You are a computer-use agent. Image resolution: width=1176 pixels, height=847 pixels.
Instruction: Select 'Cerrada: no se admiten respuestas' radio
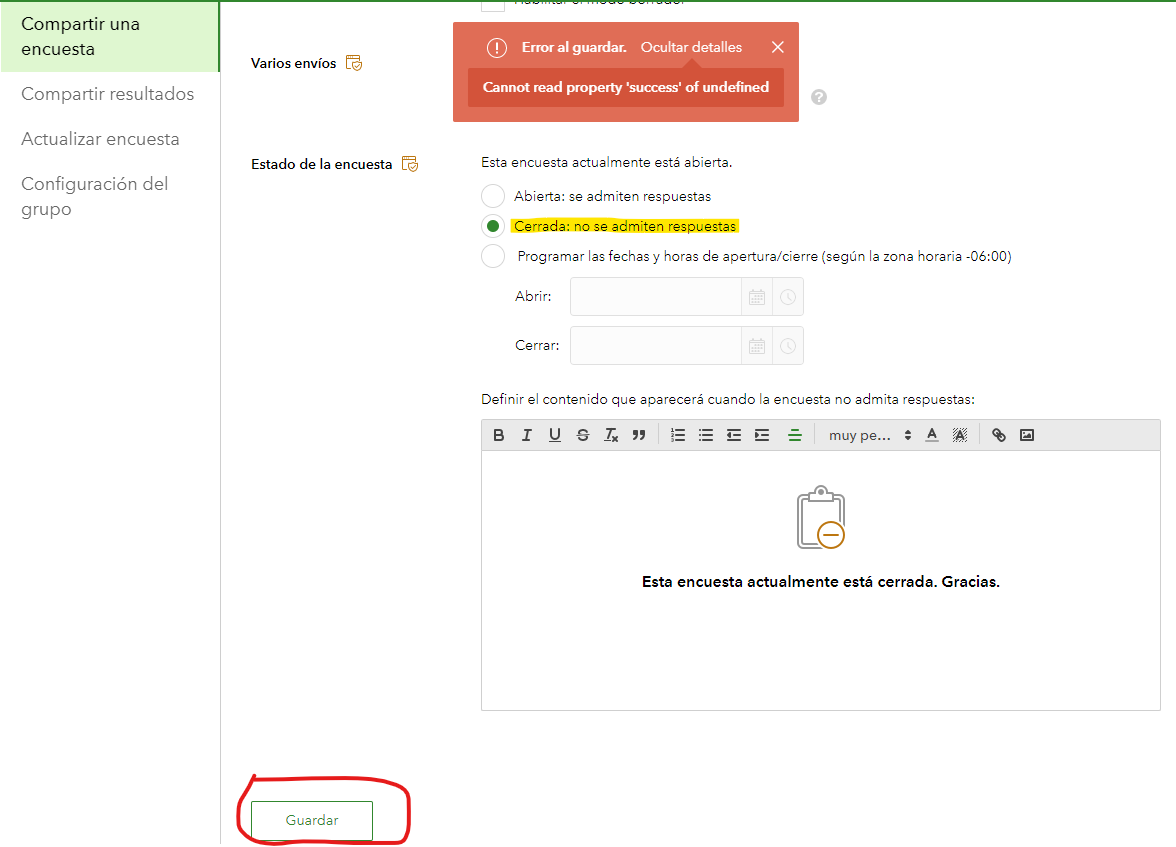pos(493,226)
